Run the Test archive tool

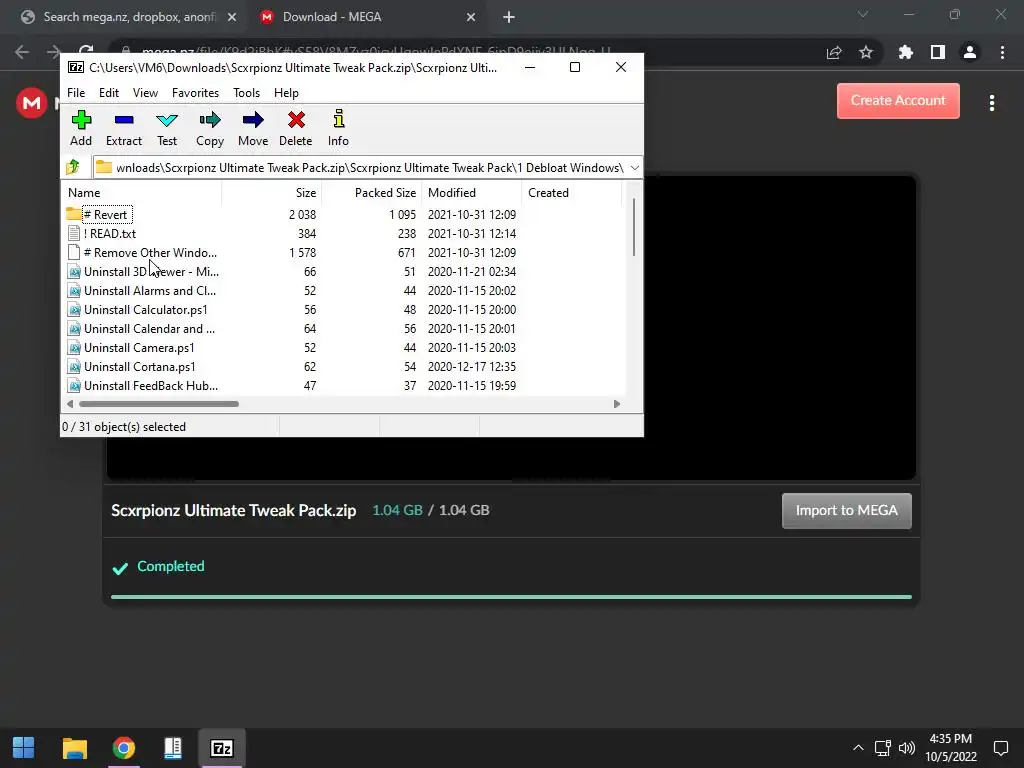167,128
